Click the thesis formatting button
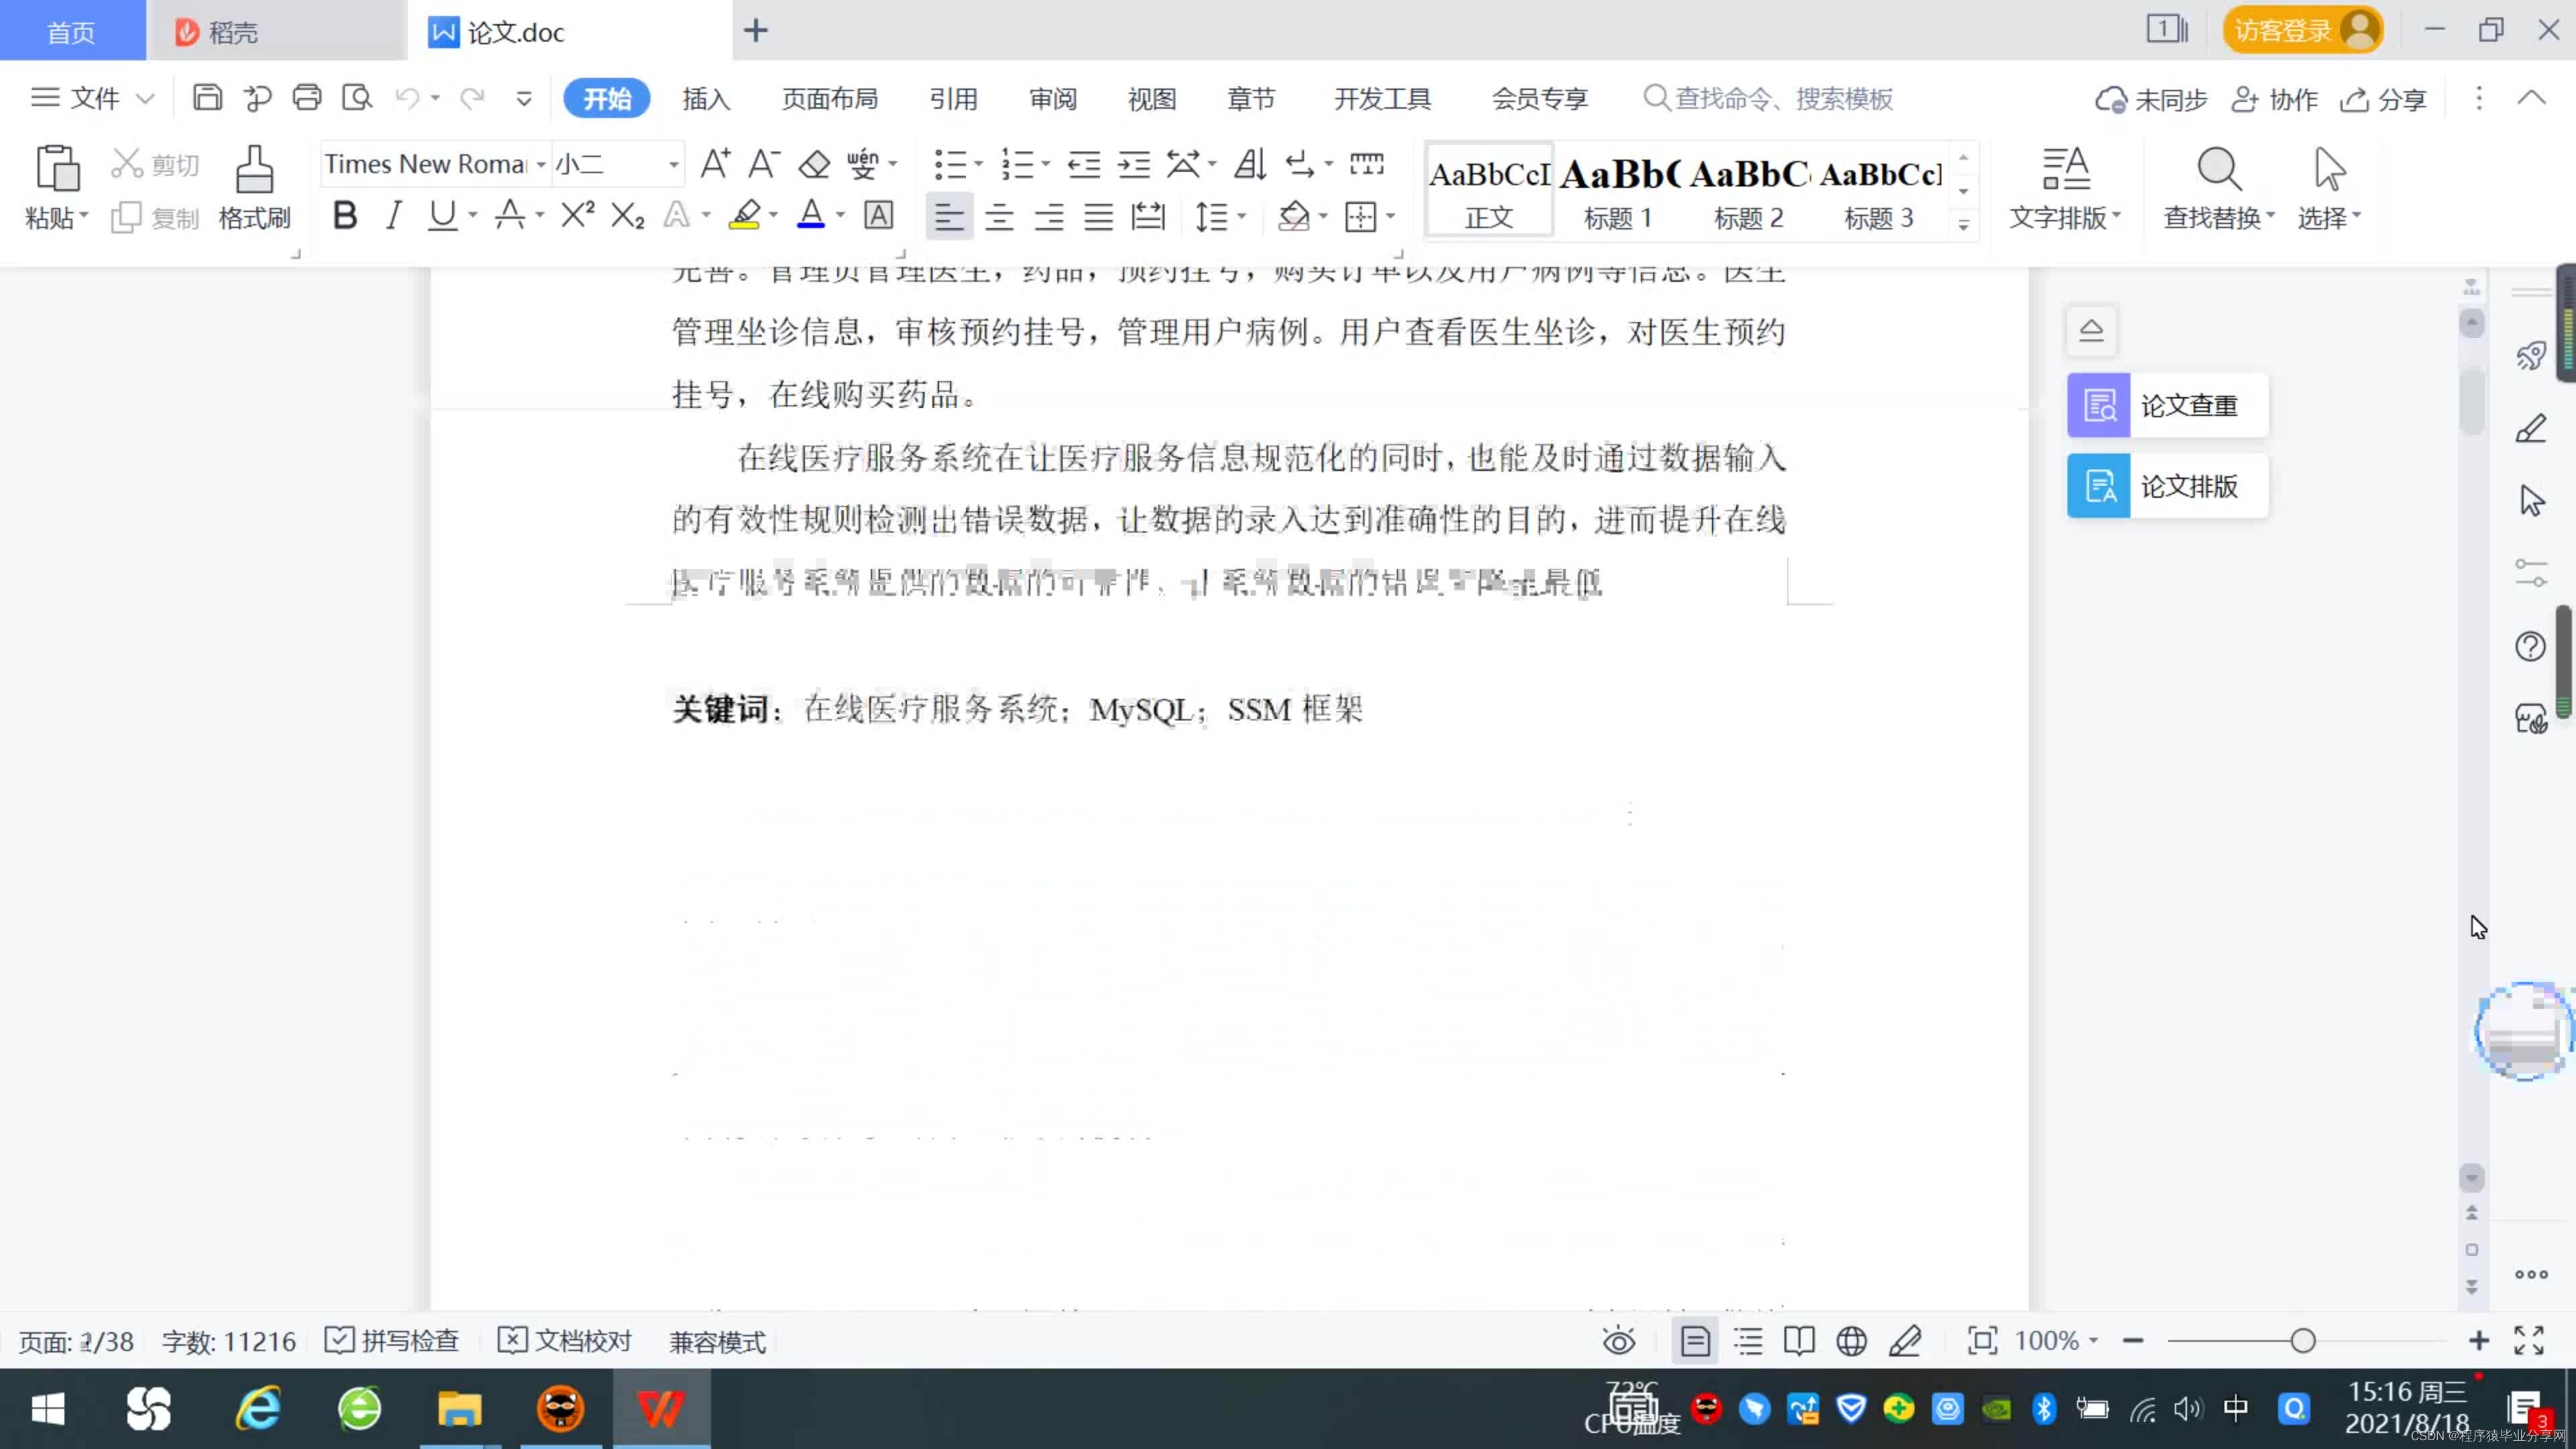Image resolution: width=2576 pixels, height=1449 pixels. [2167, 486]
